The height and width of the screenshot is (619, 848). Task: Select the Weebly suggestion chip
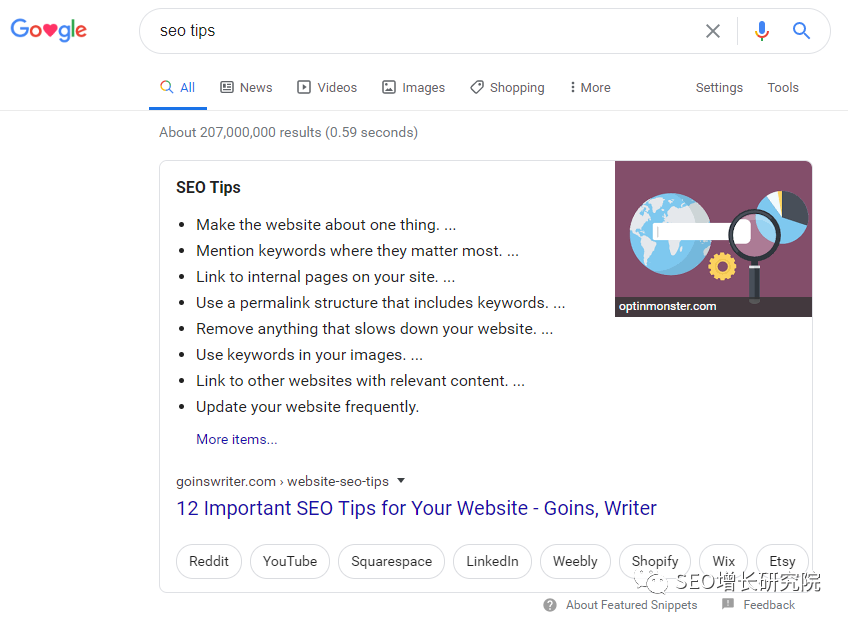click(x=575, y=561)
